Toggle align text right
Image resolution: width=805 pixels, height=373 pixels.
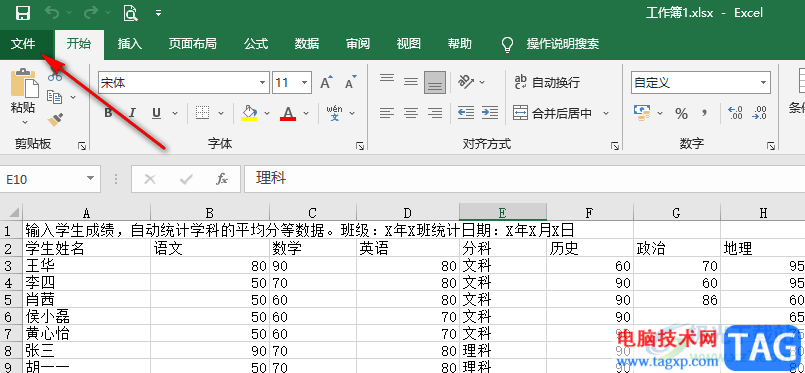(x=435, y=113)
